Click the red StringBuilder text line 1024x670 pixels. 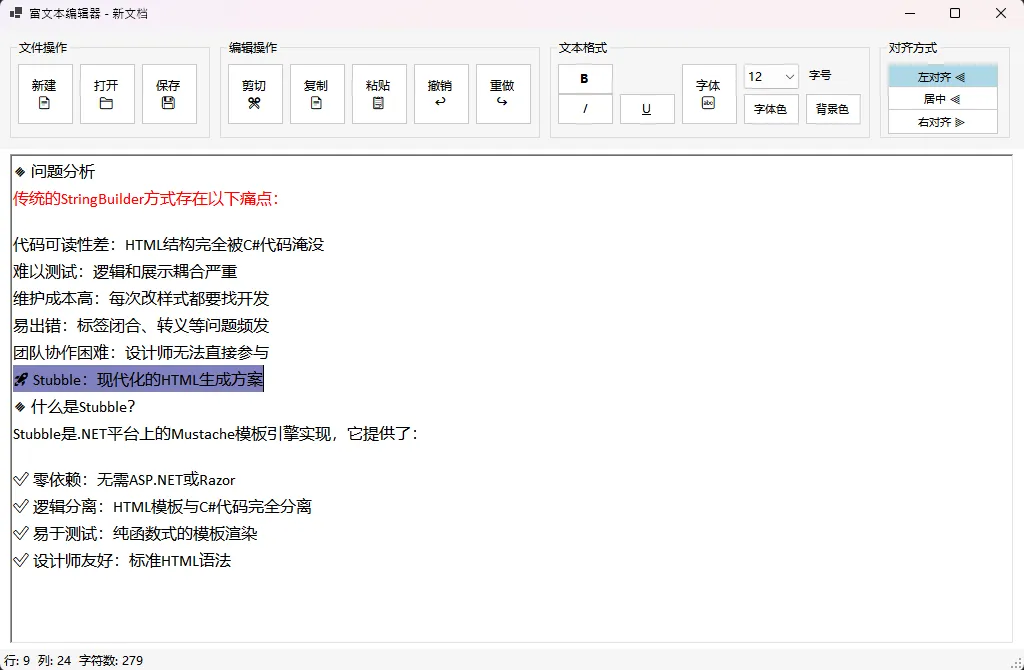(x=146, y=199)
